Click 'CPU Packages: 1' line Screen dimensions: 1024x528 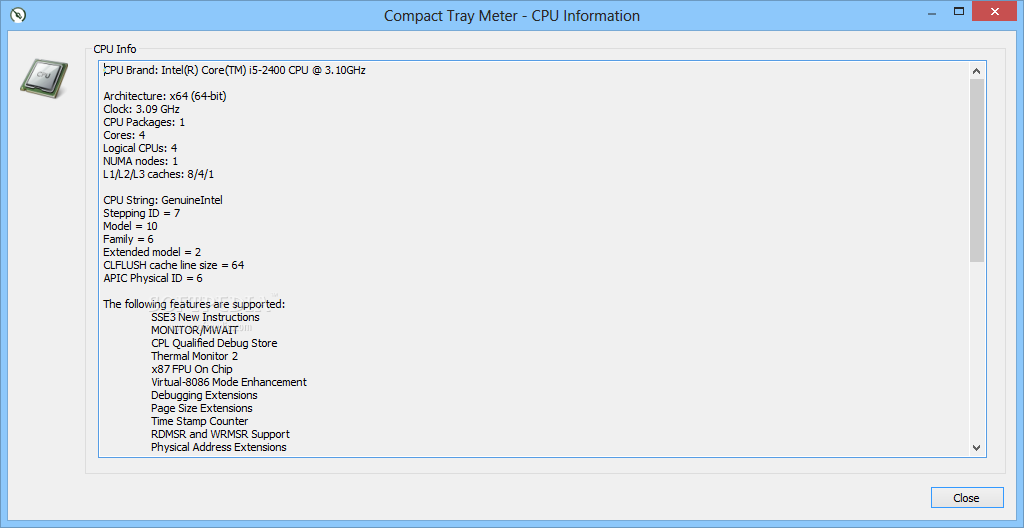pyautogui.click(x=144, y=122)
